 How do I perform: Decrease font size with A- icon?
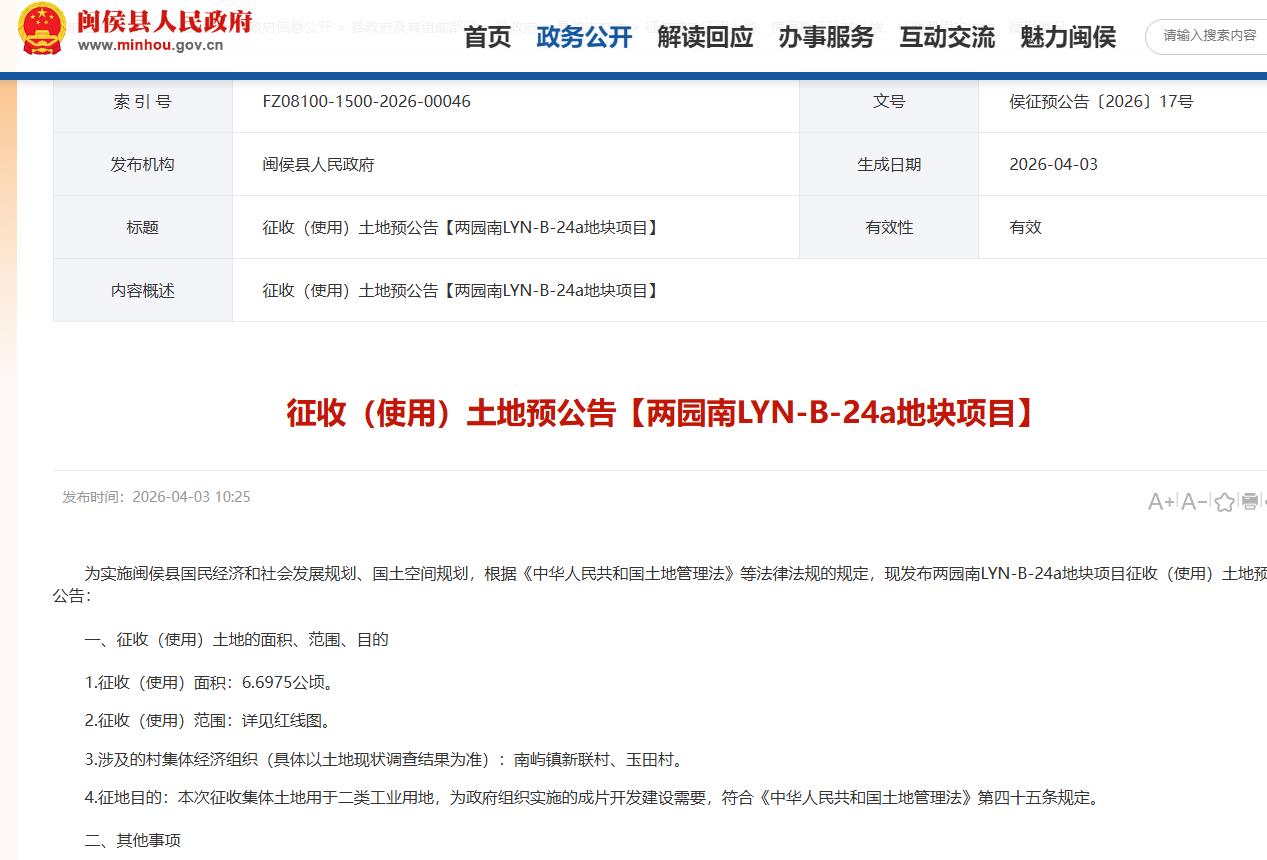click(1194, 502)
